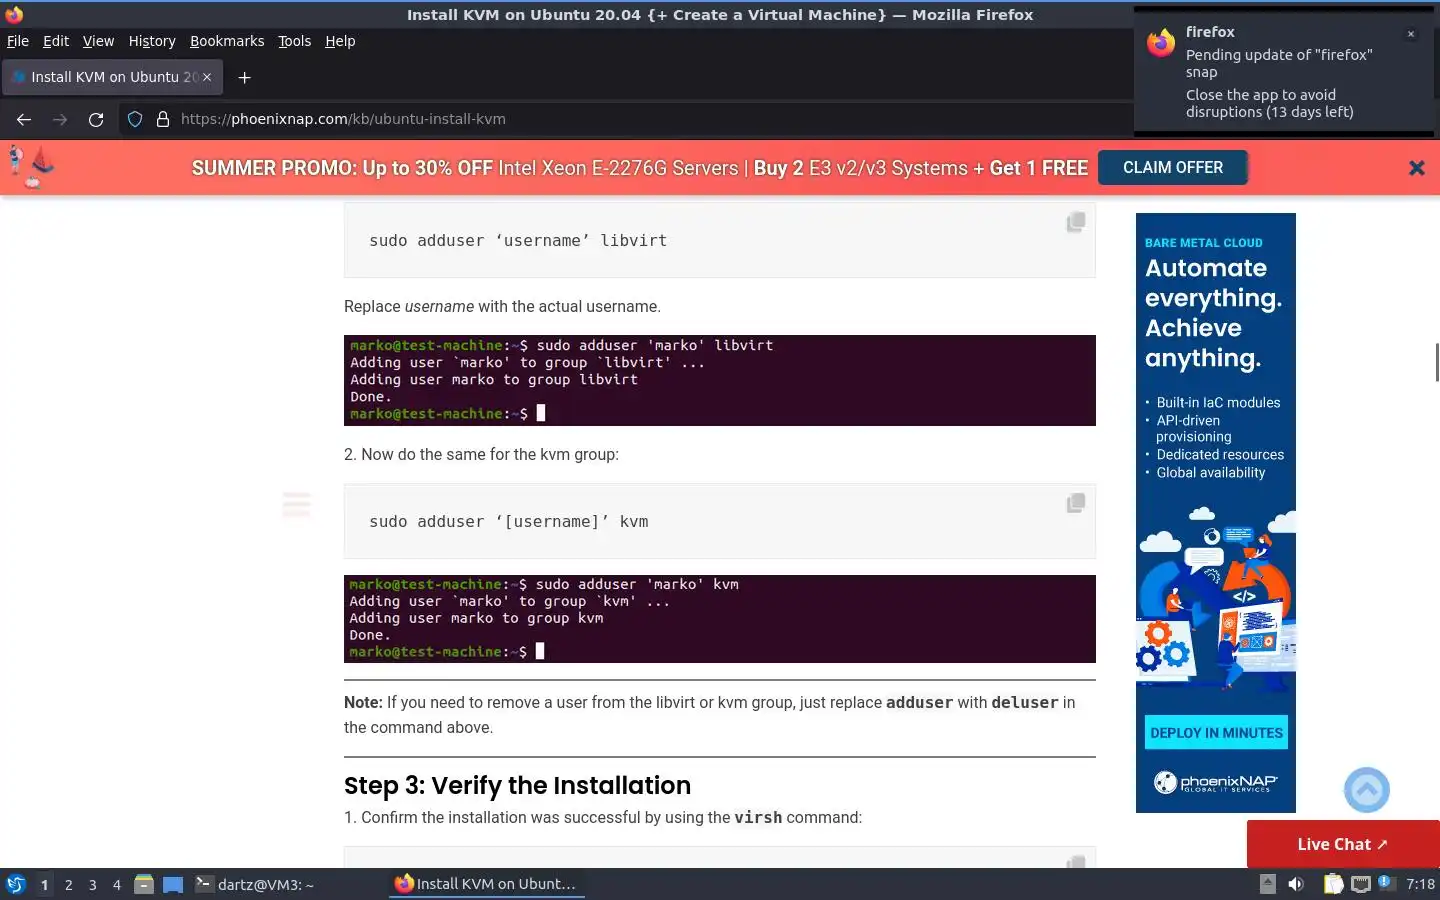Image resolution: width=1440 pixels, height=900 pixels.
Task: Click the bold 'deluser' word in the note
Action: coord(1024,703)
